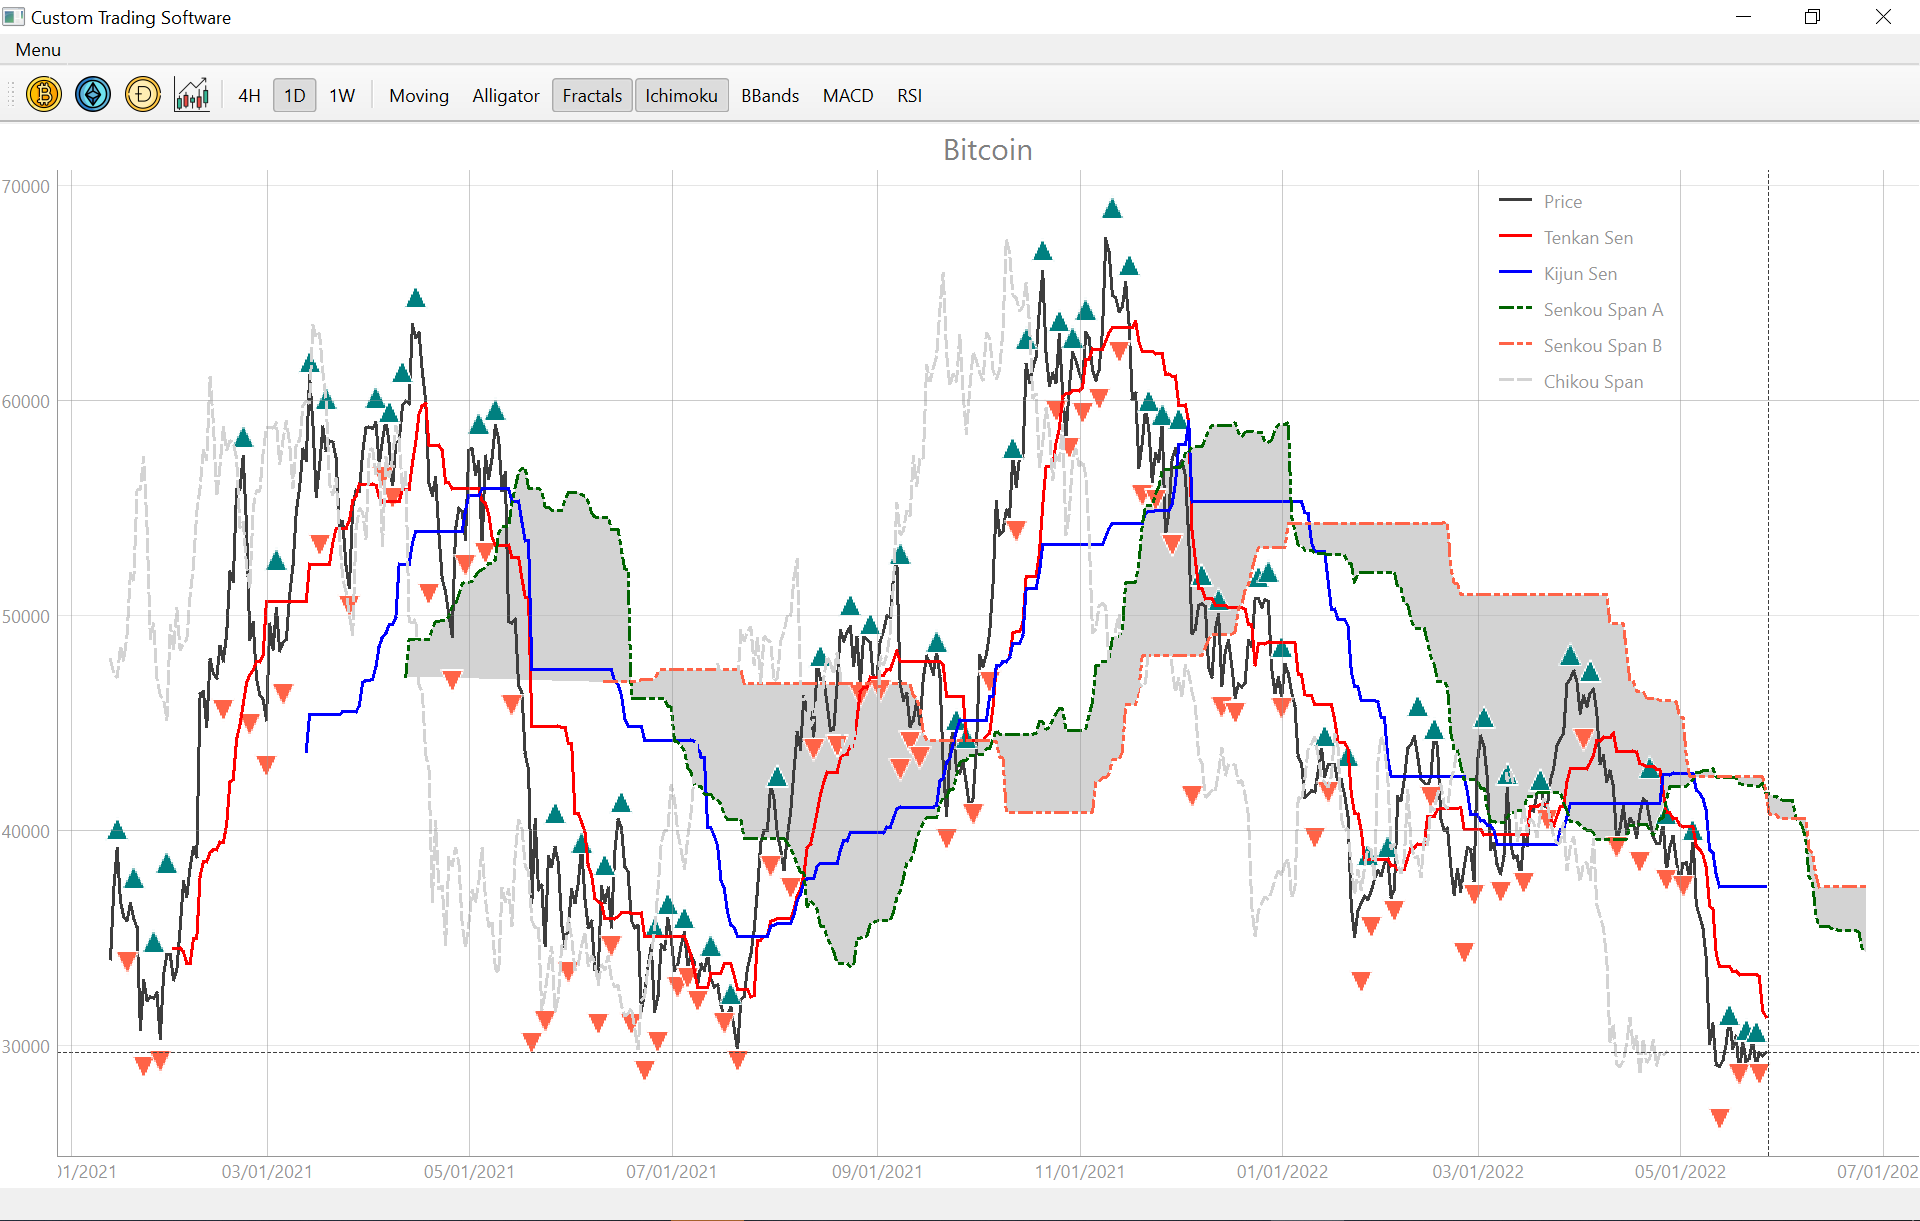This screenshot has width=1920, height=1221.
Task: Click the 07/01/2021 date axis label
Action: [x=672, y=1172]
